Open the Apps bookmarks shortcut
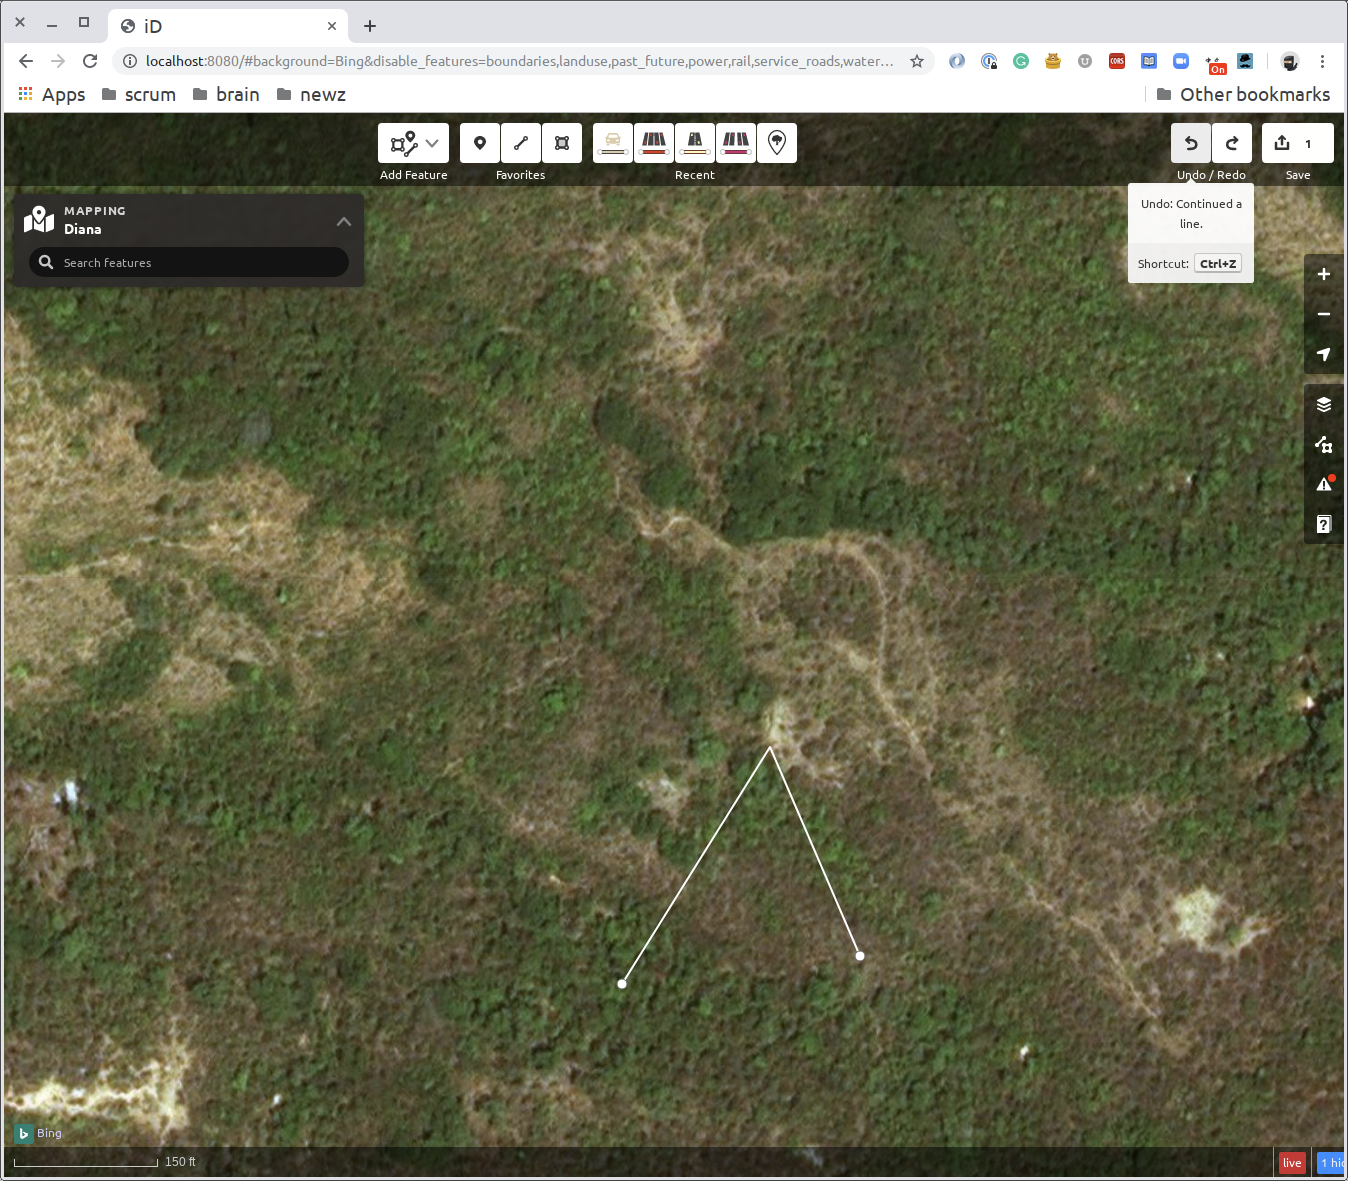 click(52, 94)
